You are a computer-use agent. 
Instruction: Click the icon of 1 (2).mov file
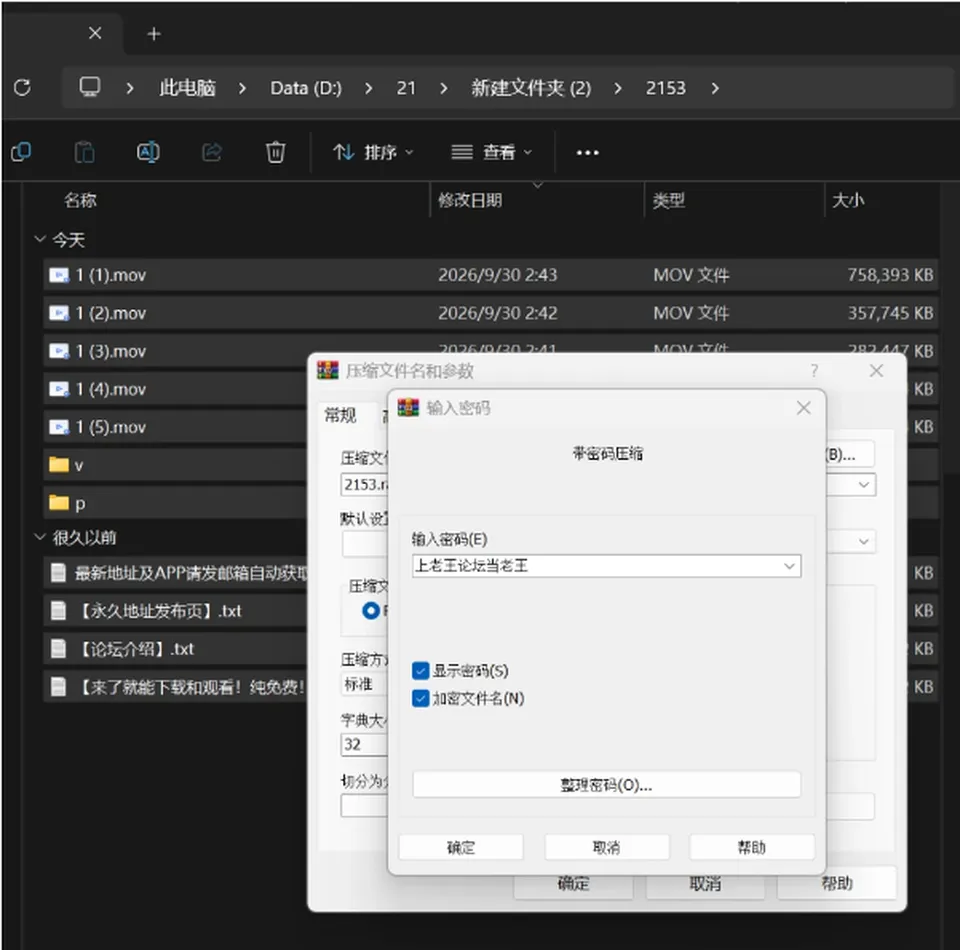click(59, 313)
